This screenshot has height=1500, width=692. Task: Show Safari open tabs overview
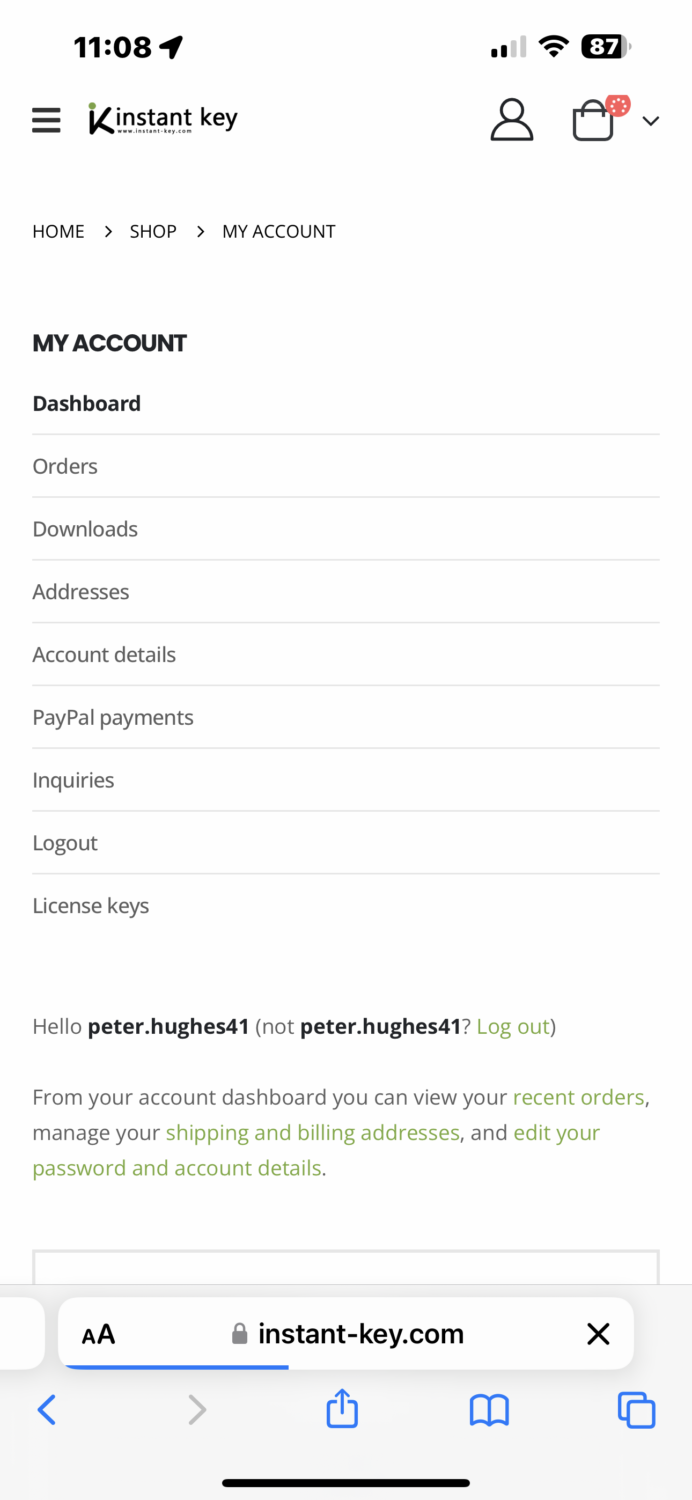tap(636, 1410)
